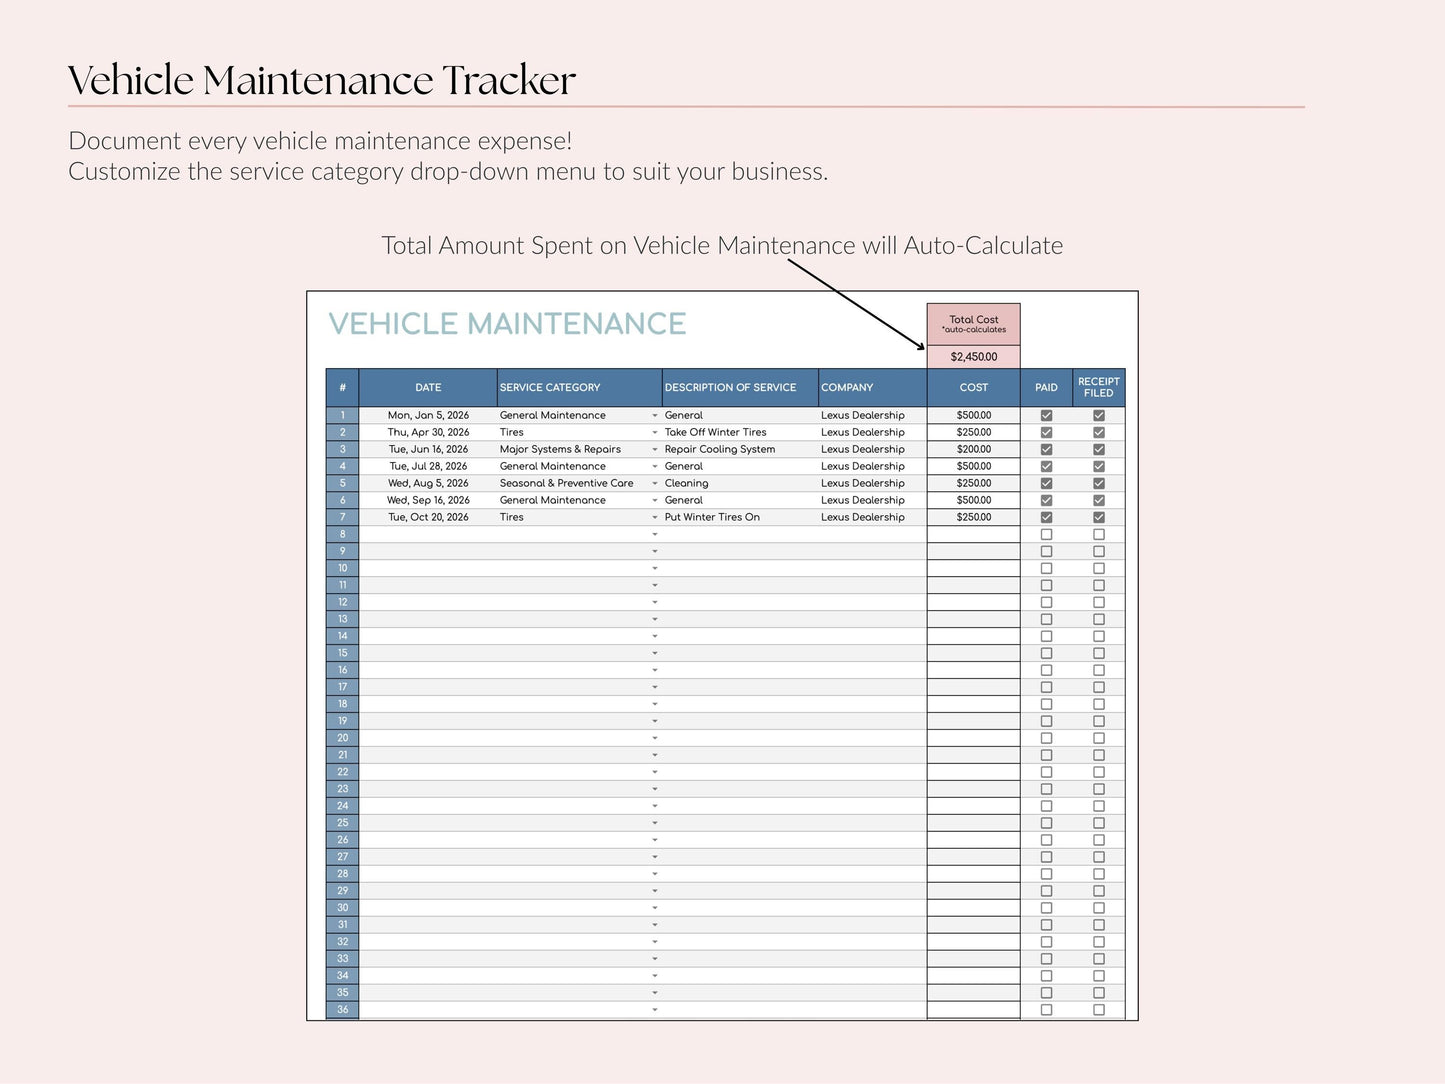The height and width of the screenshot is (1084, 1445).
Task: Open service category dropdown in empty row 8
Action: click(655, 534)
